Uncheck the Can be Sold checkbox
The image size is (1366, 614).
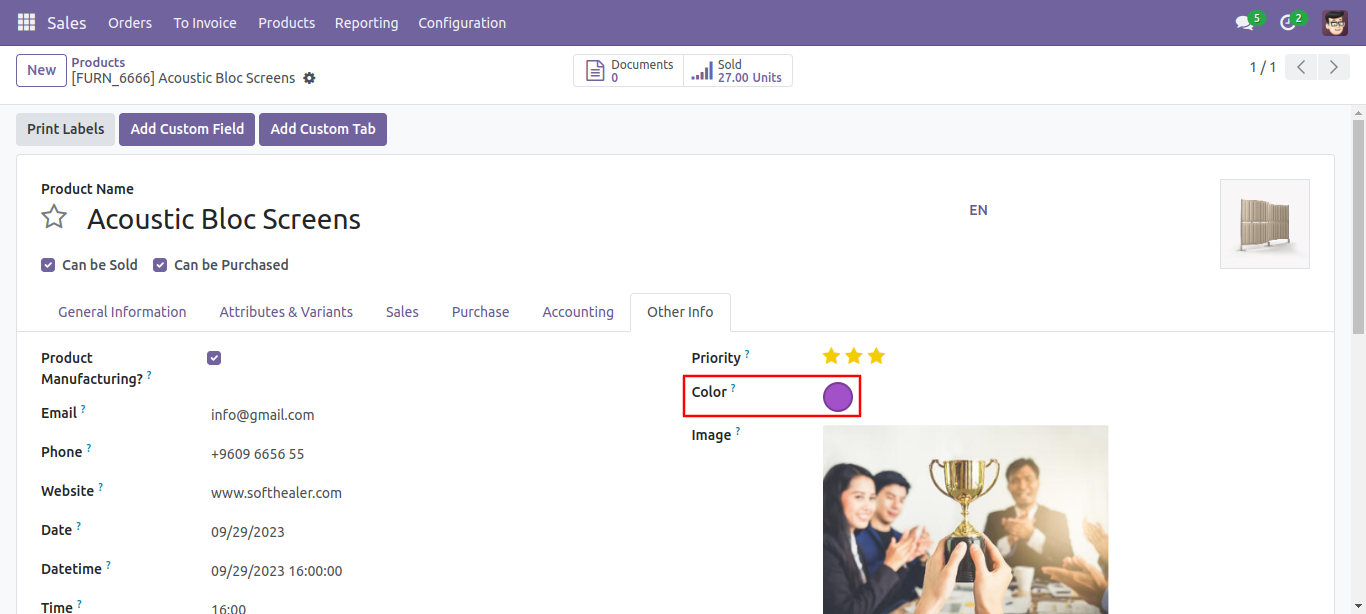click(x=48, y=265)
